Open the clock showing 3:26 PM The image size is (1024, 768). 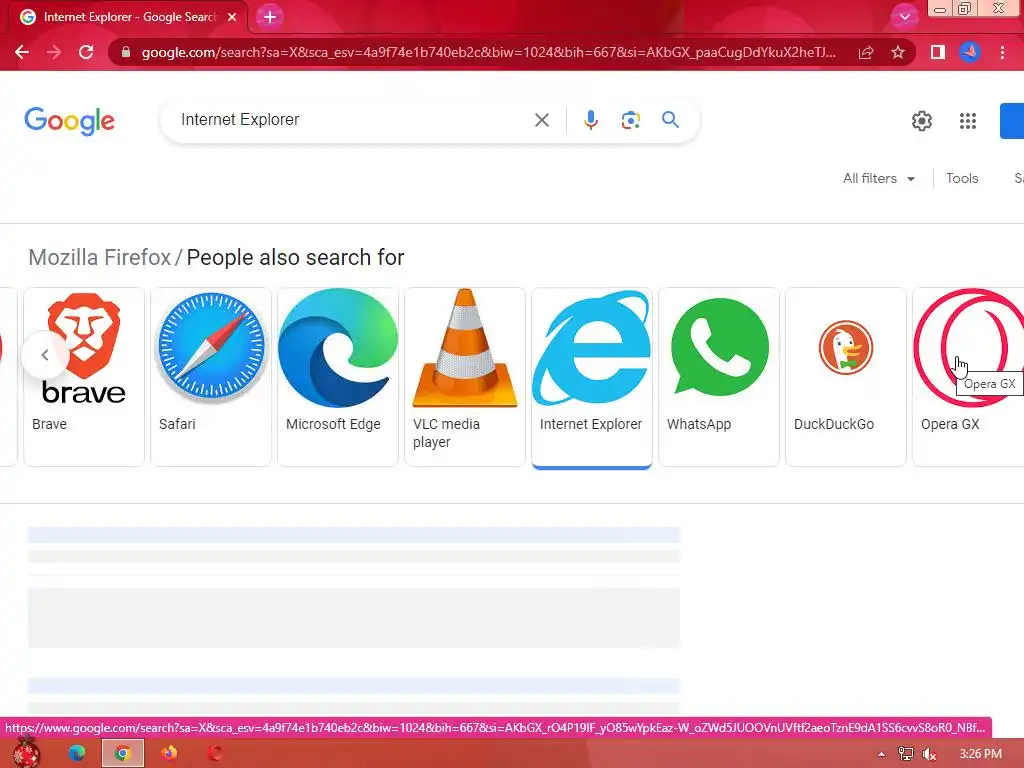[981, 754]
